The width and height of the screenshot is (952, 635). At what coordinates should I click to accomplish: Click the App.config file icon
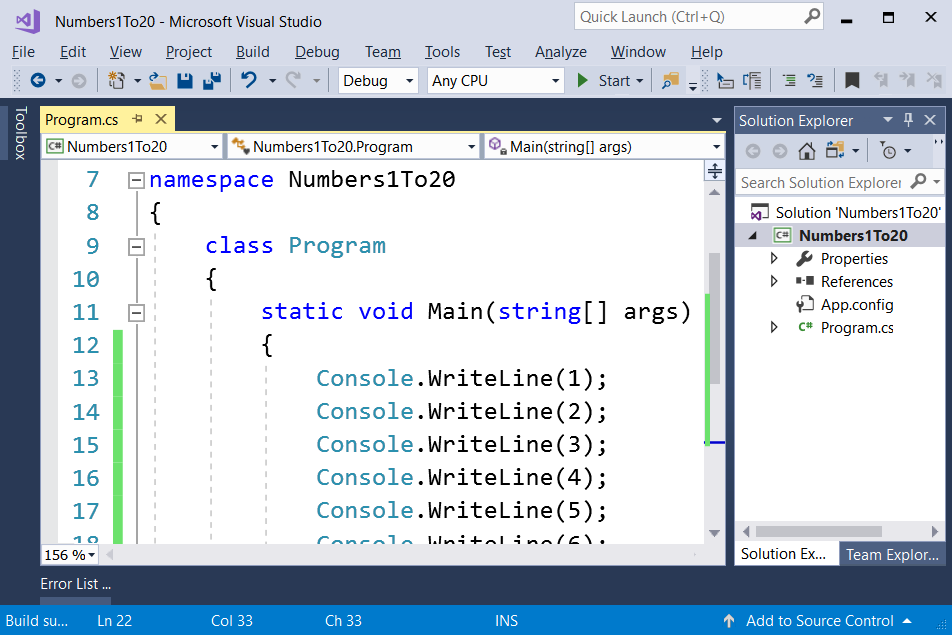click(805, 304)
